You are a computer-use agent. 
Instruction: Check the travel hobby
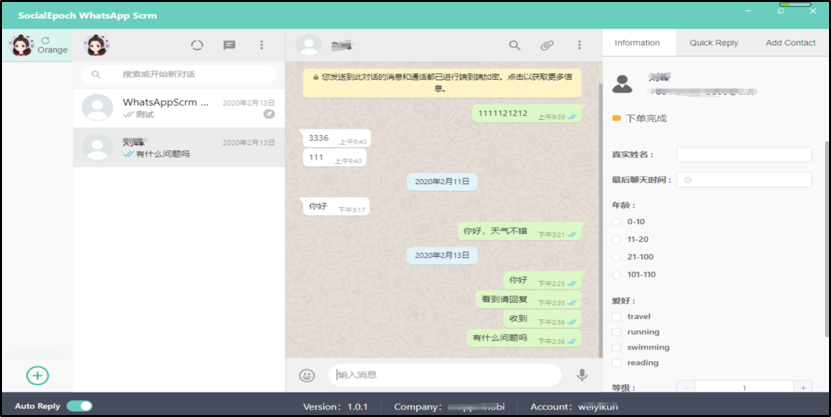click(x=616, y=316)
